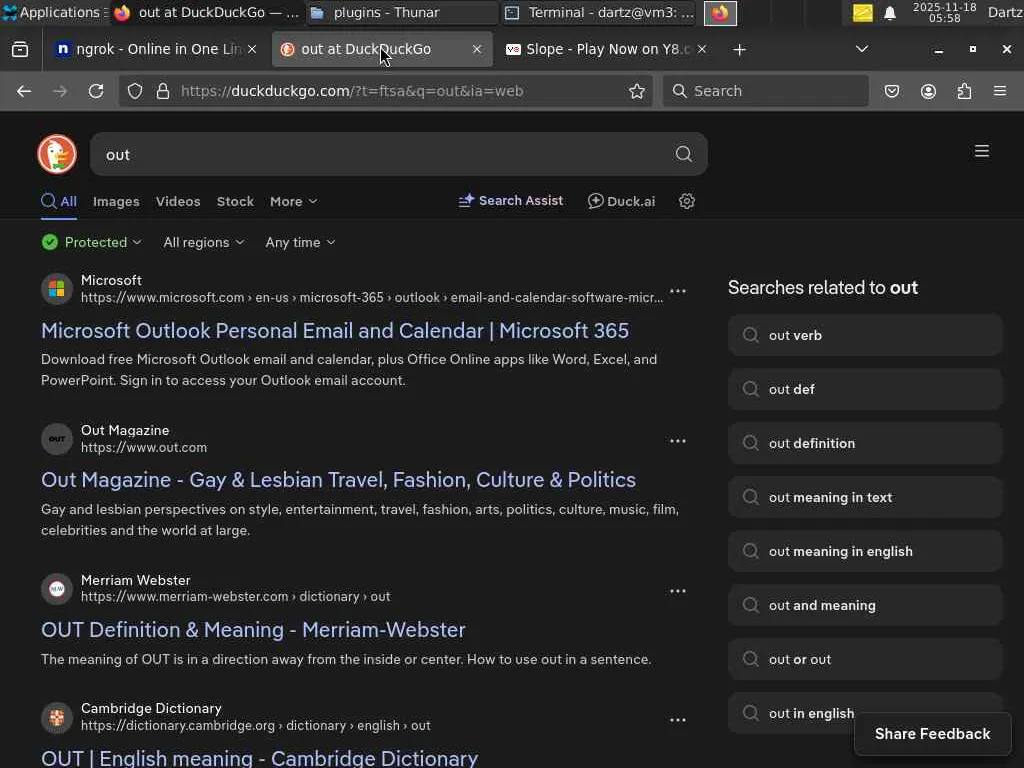This screenshot has width=1024, height=768.
Task: Open options for the Merriam Webster result
Action: pyautogui.click(x=678, y=591)
